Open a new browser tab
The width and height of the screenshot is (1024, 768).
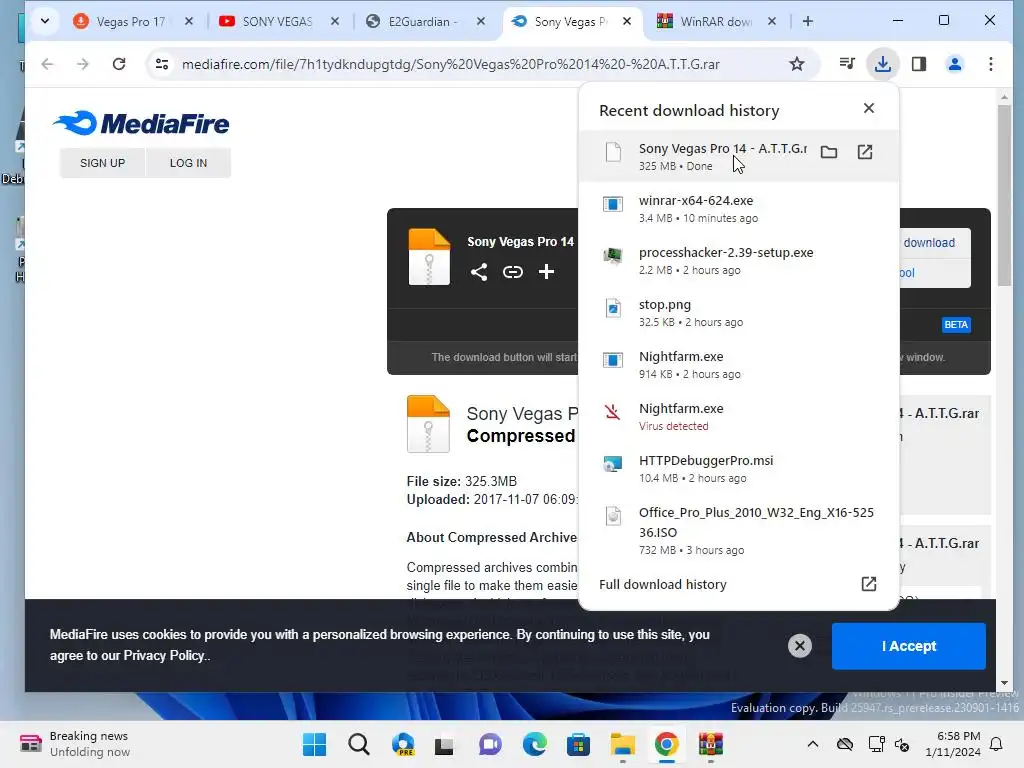pyautogui.click(x=808, y=22)
